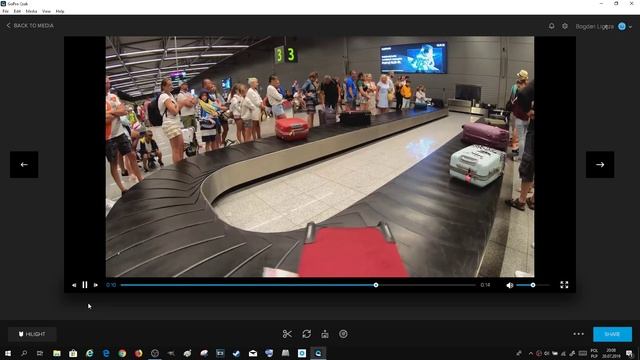Click the rotate video icon

tap(307, 334)
